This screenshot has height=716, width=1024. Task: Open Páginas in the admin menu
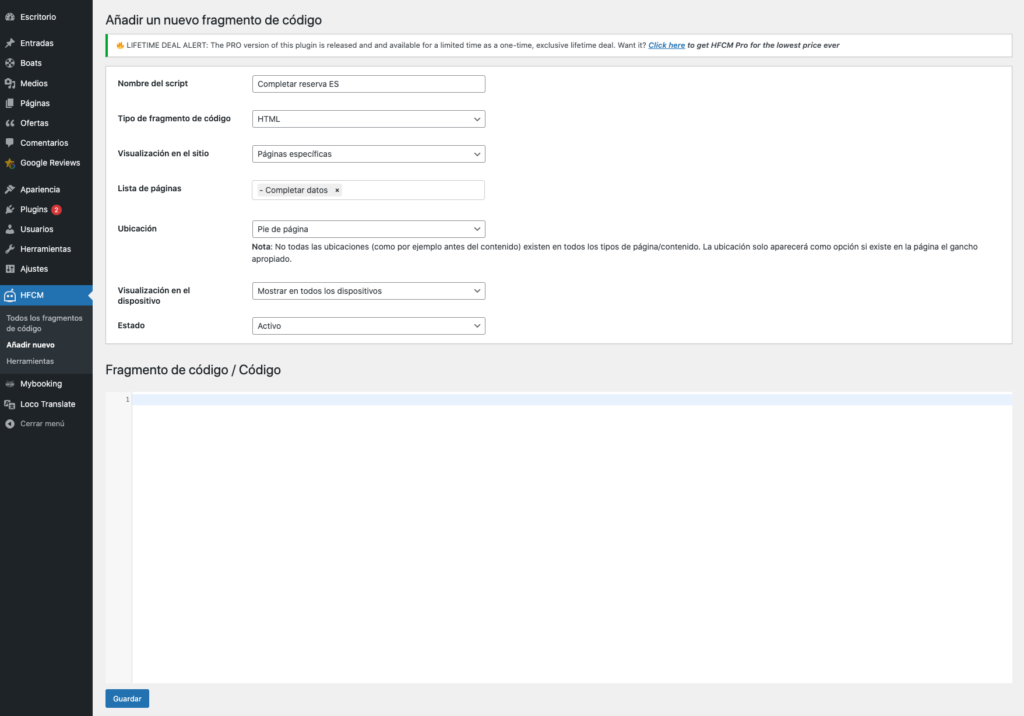[35, 103]
